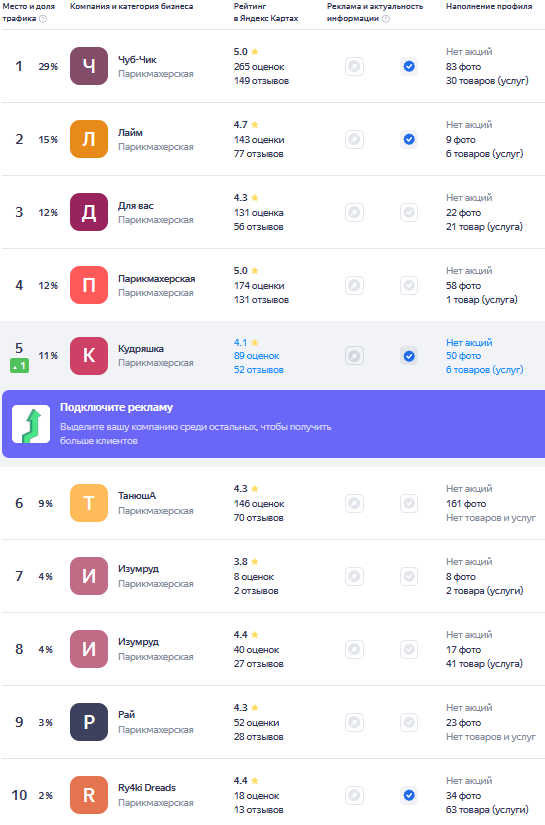545x825 pixels.
Task: Click the advertising icon in Чуб-Чик row
Action: tap(355, 67)
